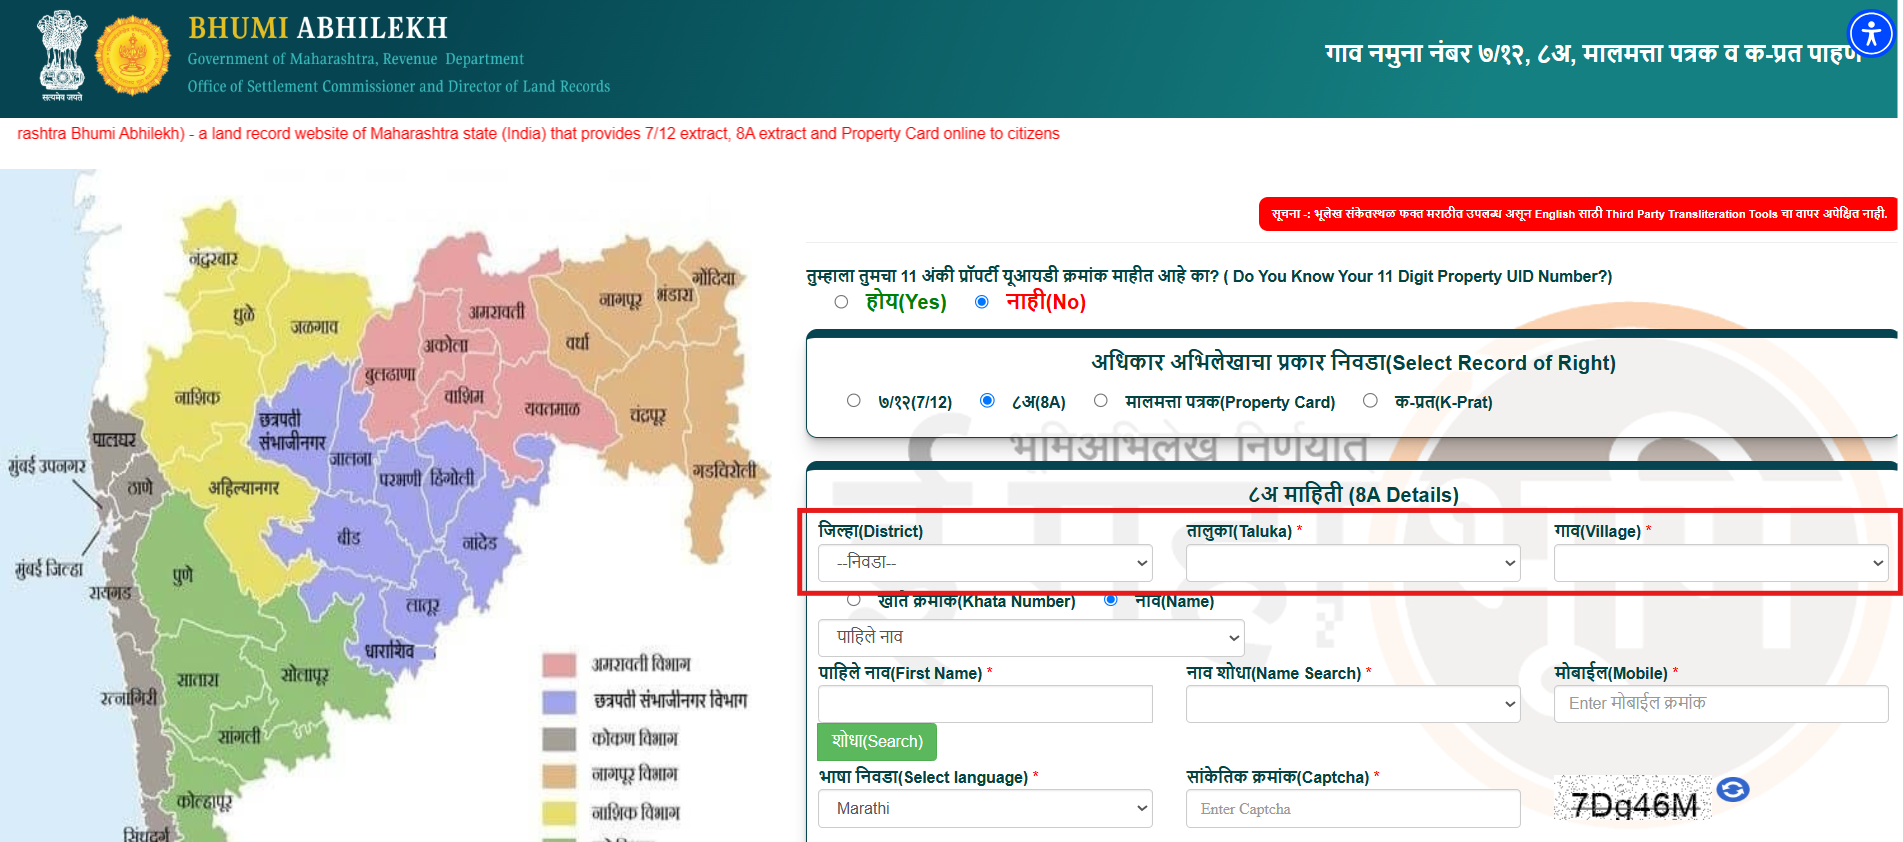1903x842 pixels.
Task: Click the Indian national emblem logo
Action: (x=62, y=55)
